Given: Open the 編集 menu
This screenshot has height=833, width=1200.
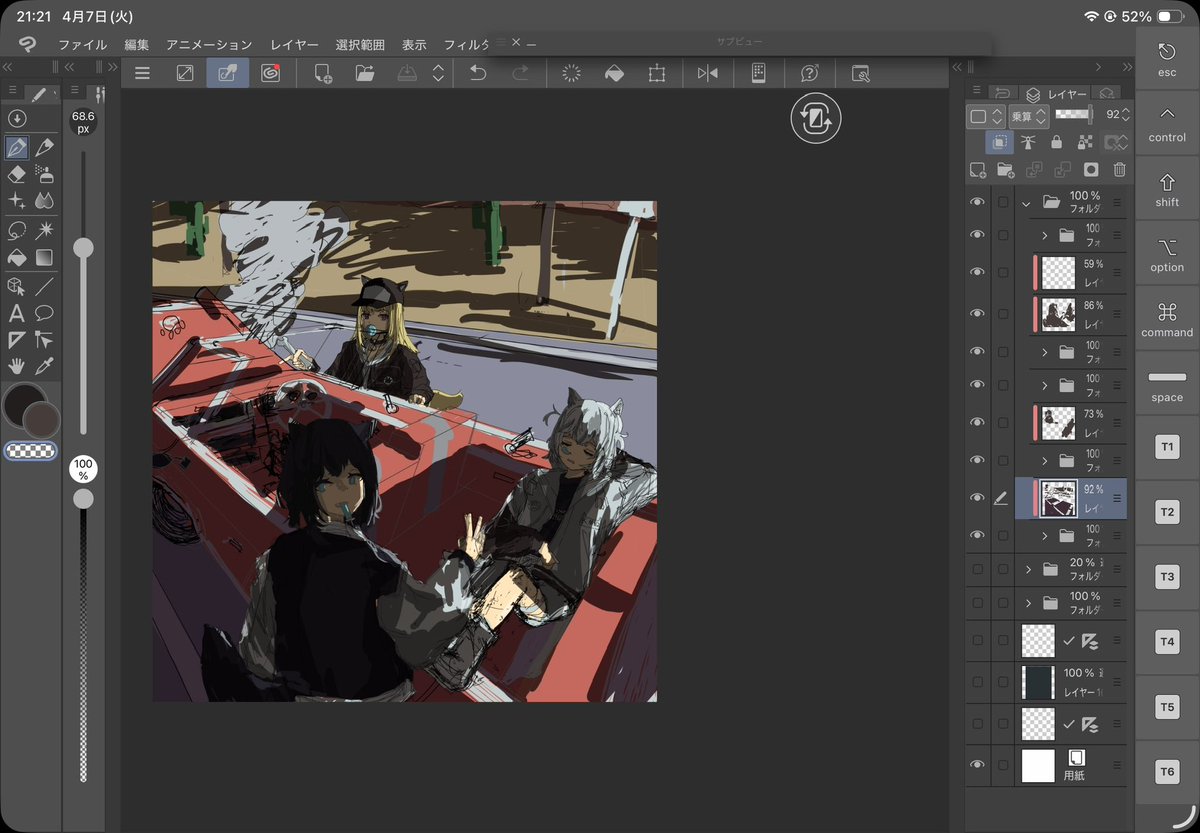Looking at the screenshot, I should [137, 45].
